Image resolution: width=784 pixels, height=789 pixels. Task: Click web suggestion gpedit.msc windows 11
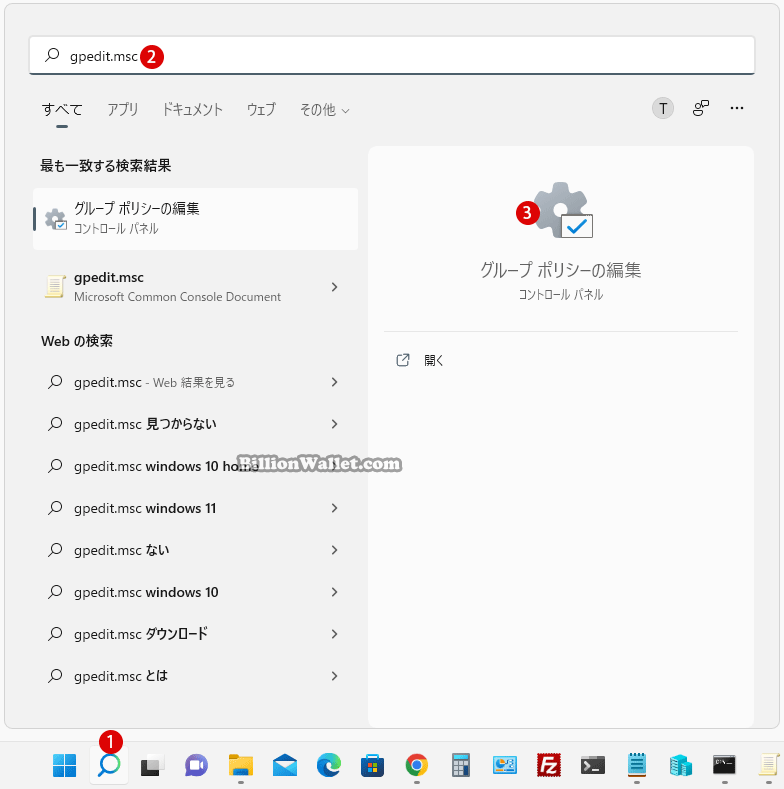point(195,508)
